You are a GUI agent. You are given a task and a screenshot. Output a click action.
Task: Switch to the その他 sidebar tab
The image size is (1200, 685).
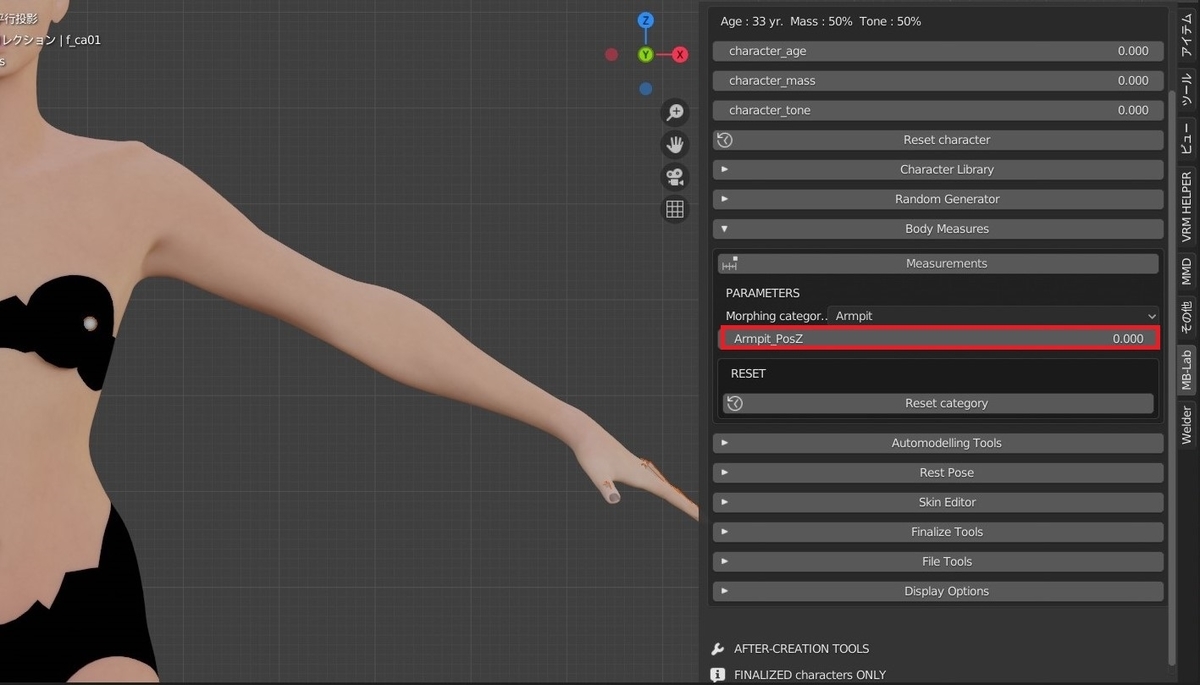pyautogui.click(x=1186, y=317)
